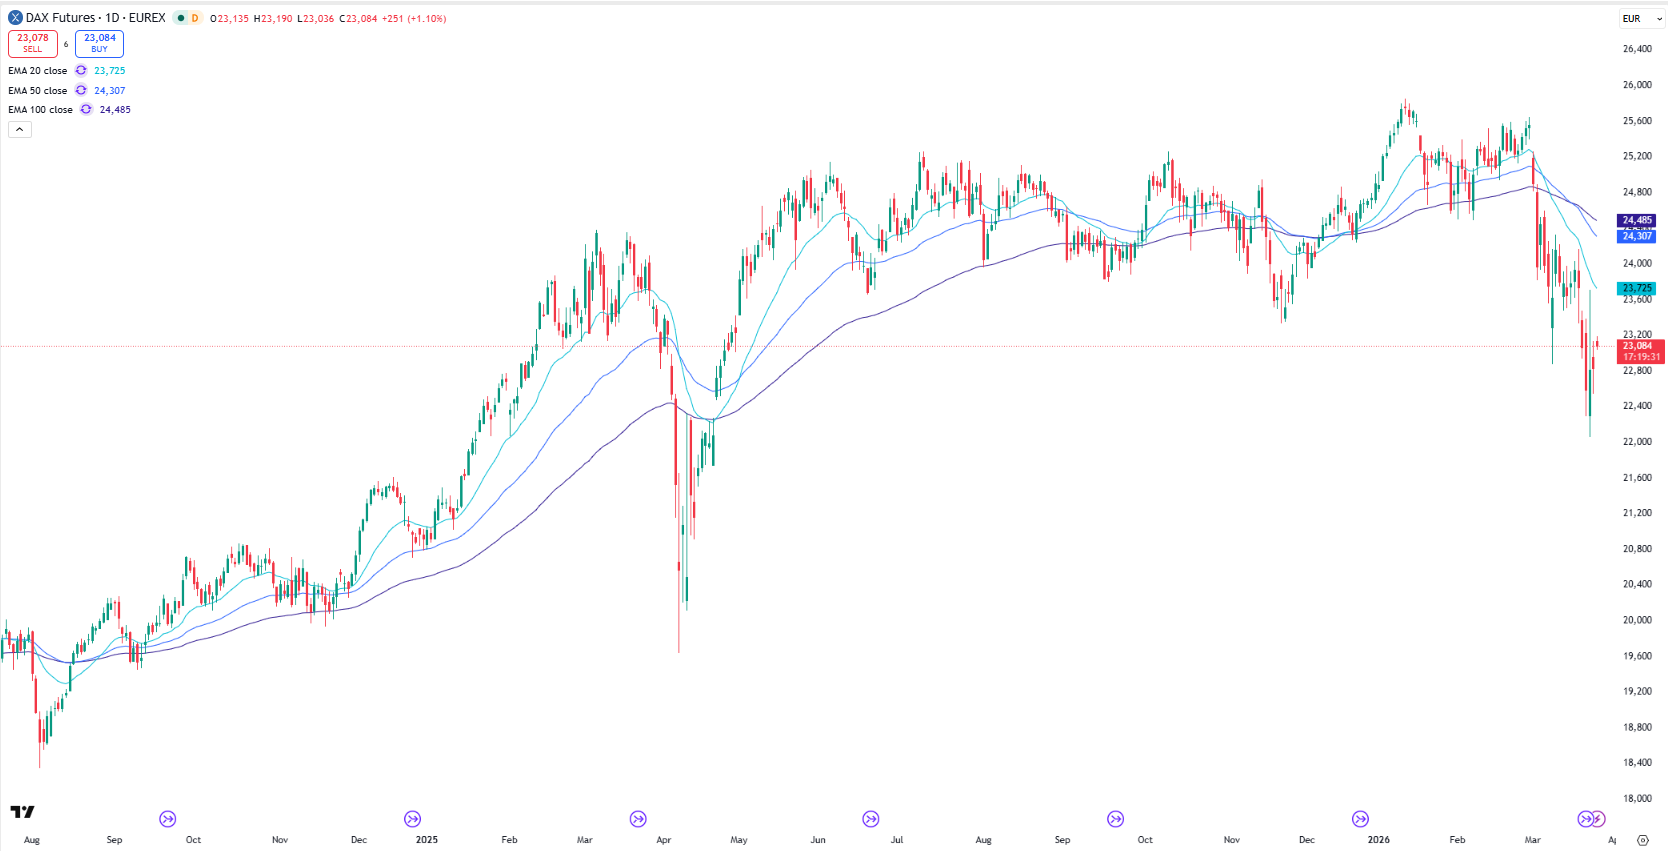This screenshot has width=1668, height=851.
Task: Click the orange D delayed data badge
Action: click(x=195, y=18)
